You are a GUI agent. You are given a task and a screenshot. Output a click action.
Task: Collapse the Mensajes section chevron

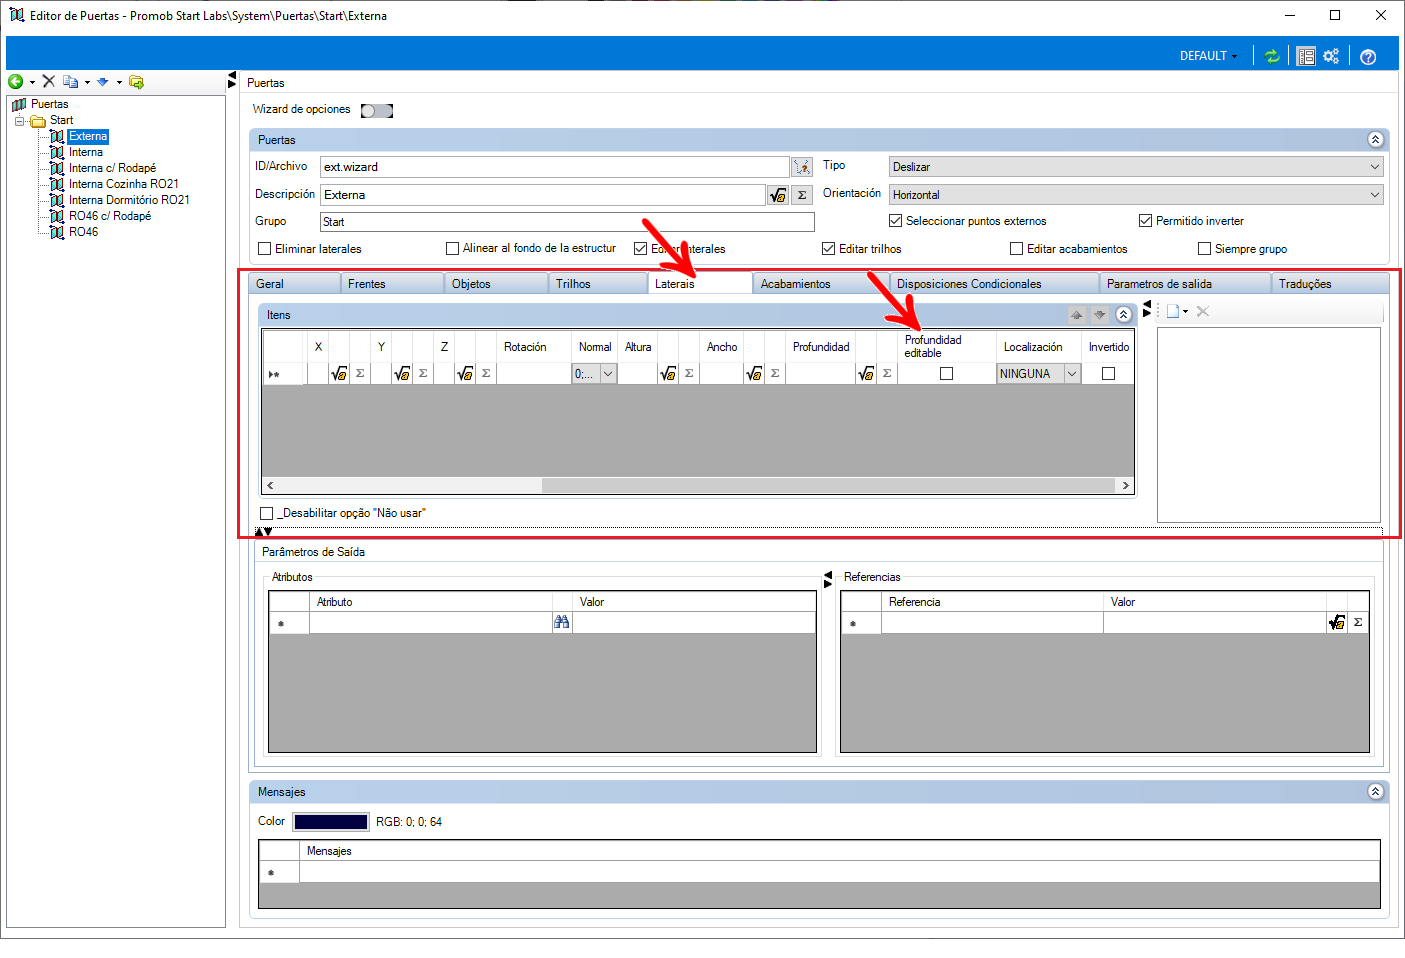point(1375,792)
